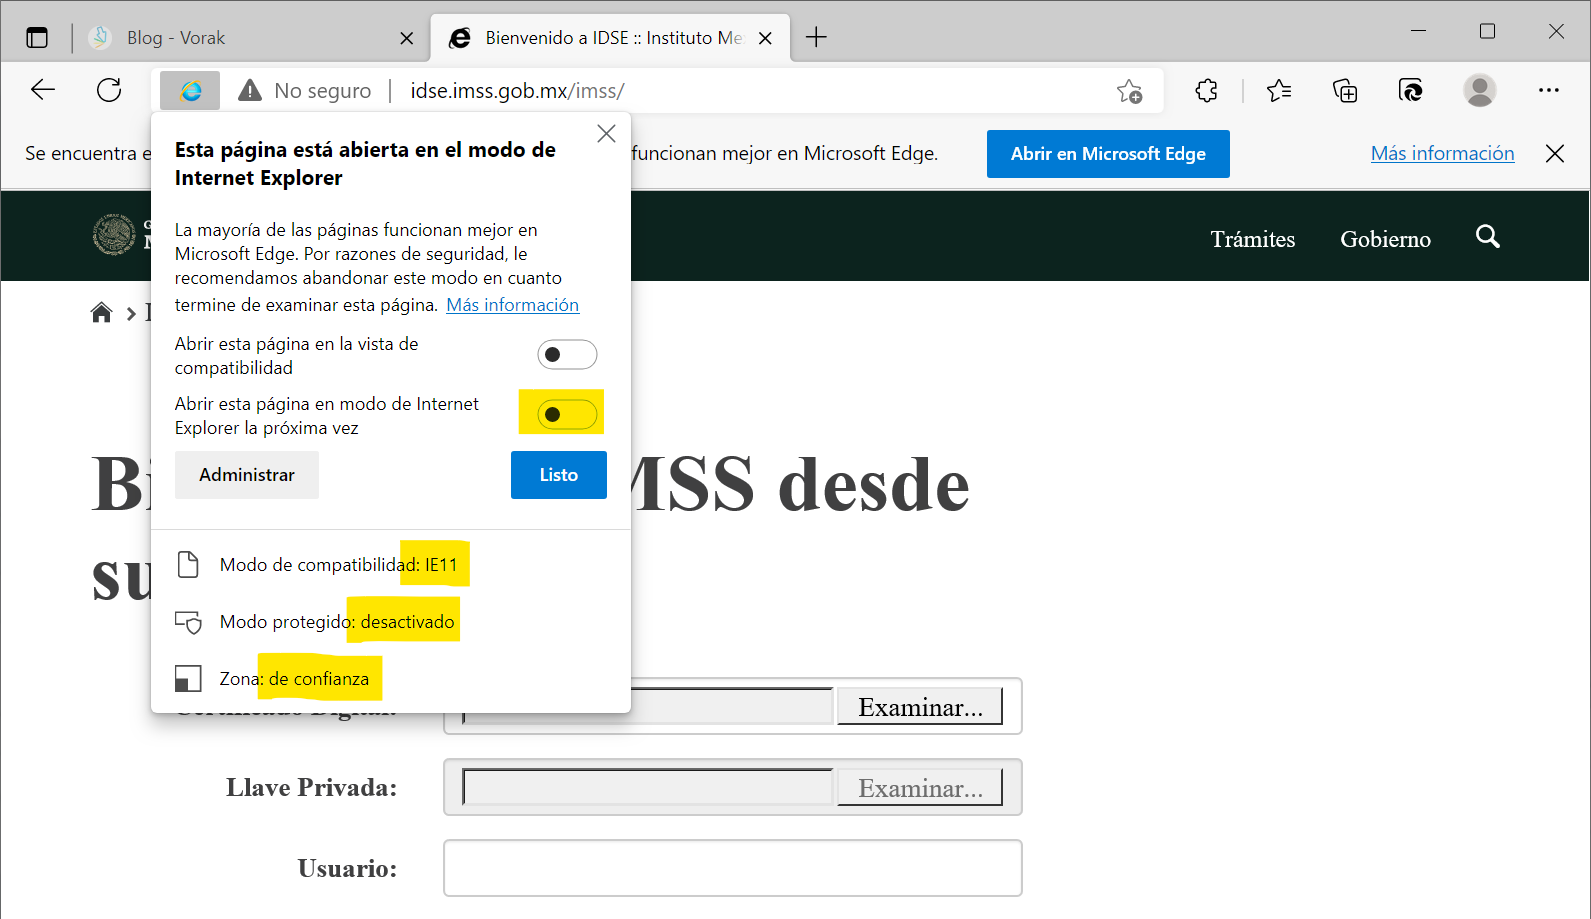This screenshot has width=1591, height=919.
Task: Click the compatibility mode document icon
Action: point(188,565)
